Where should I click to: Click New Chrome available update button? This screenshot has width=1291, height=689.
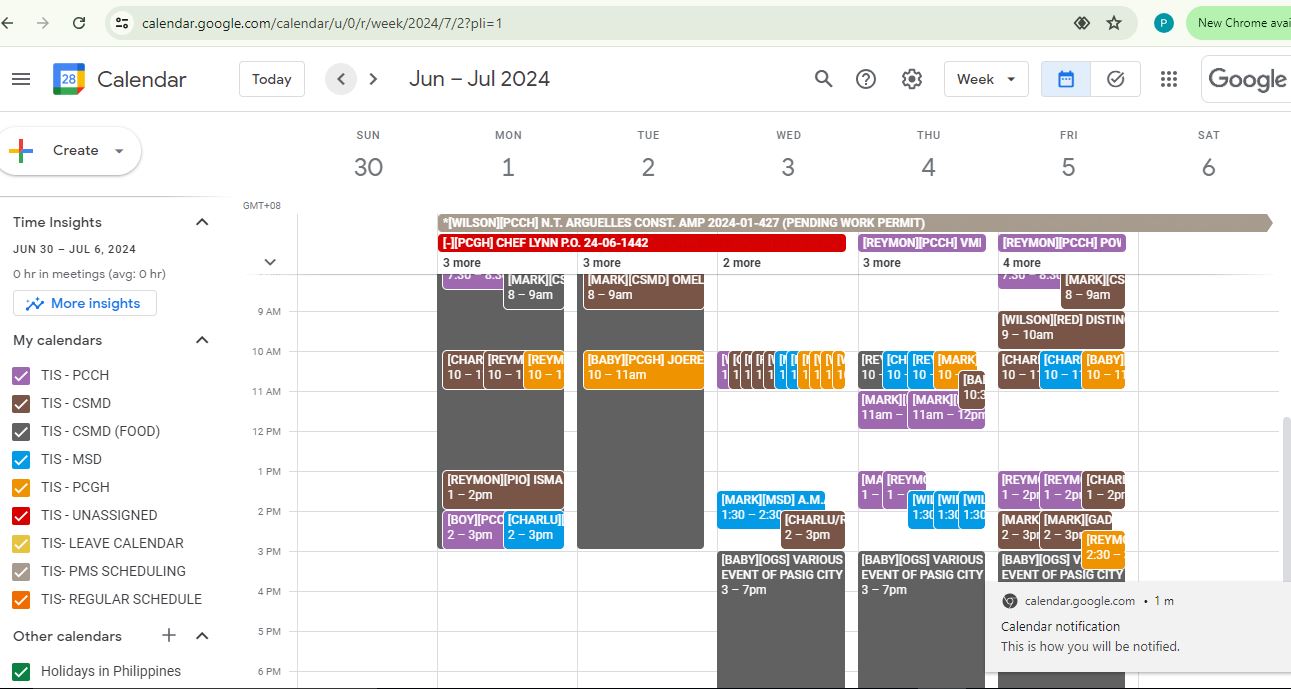(1240, 22)
